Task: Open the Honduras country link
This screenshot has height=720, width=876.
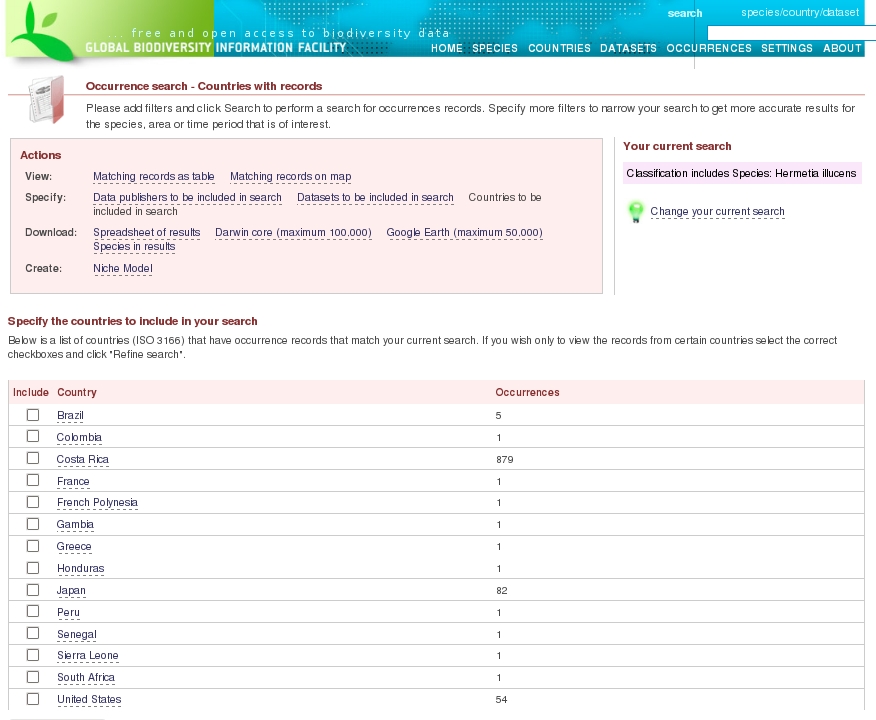Action: [x=80, y=569]
